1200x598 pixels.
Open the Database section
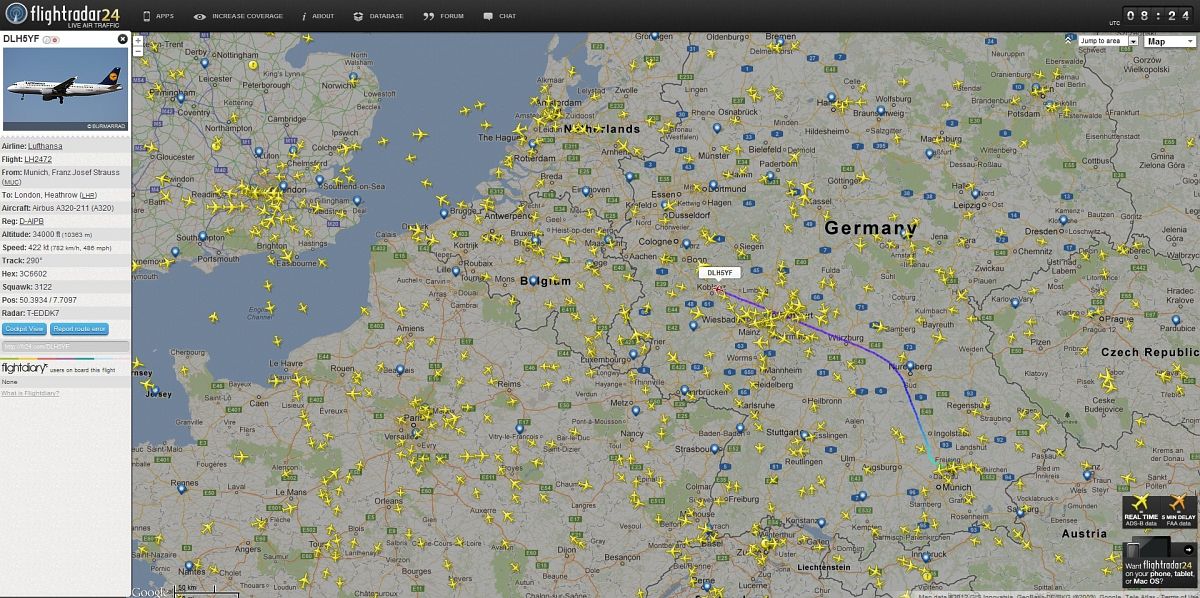tap(379, 16)
